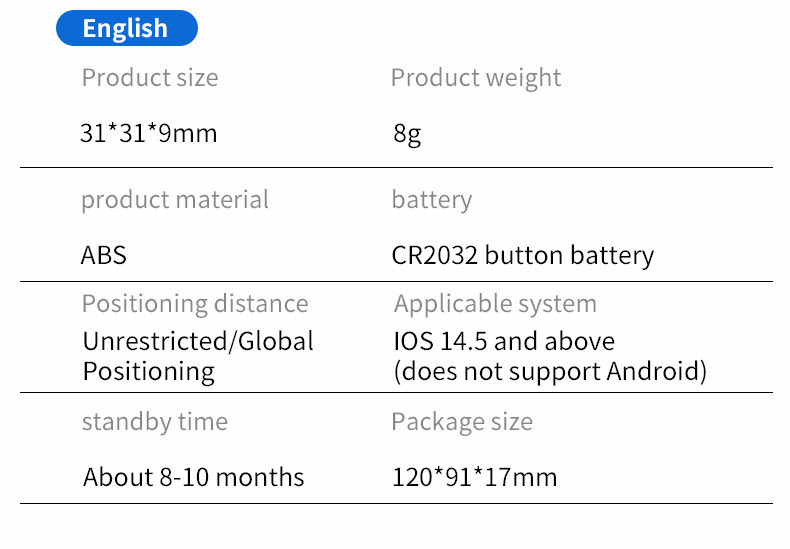Screen dimensions: 790x549
Task: Click the 8g weight value
Action: point(407,134)
